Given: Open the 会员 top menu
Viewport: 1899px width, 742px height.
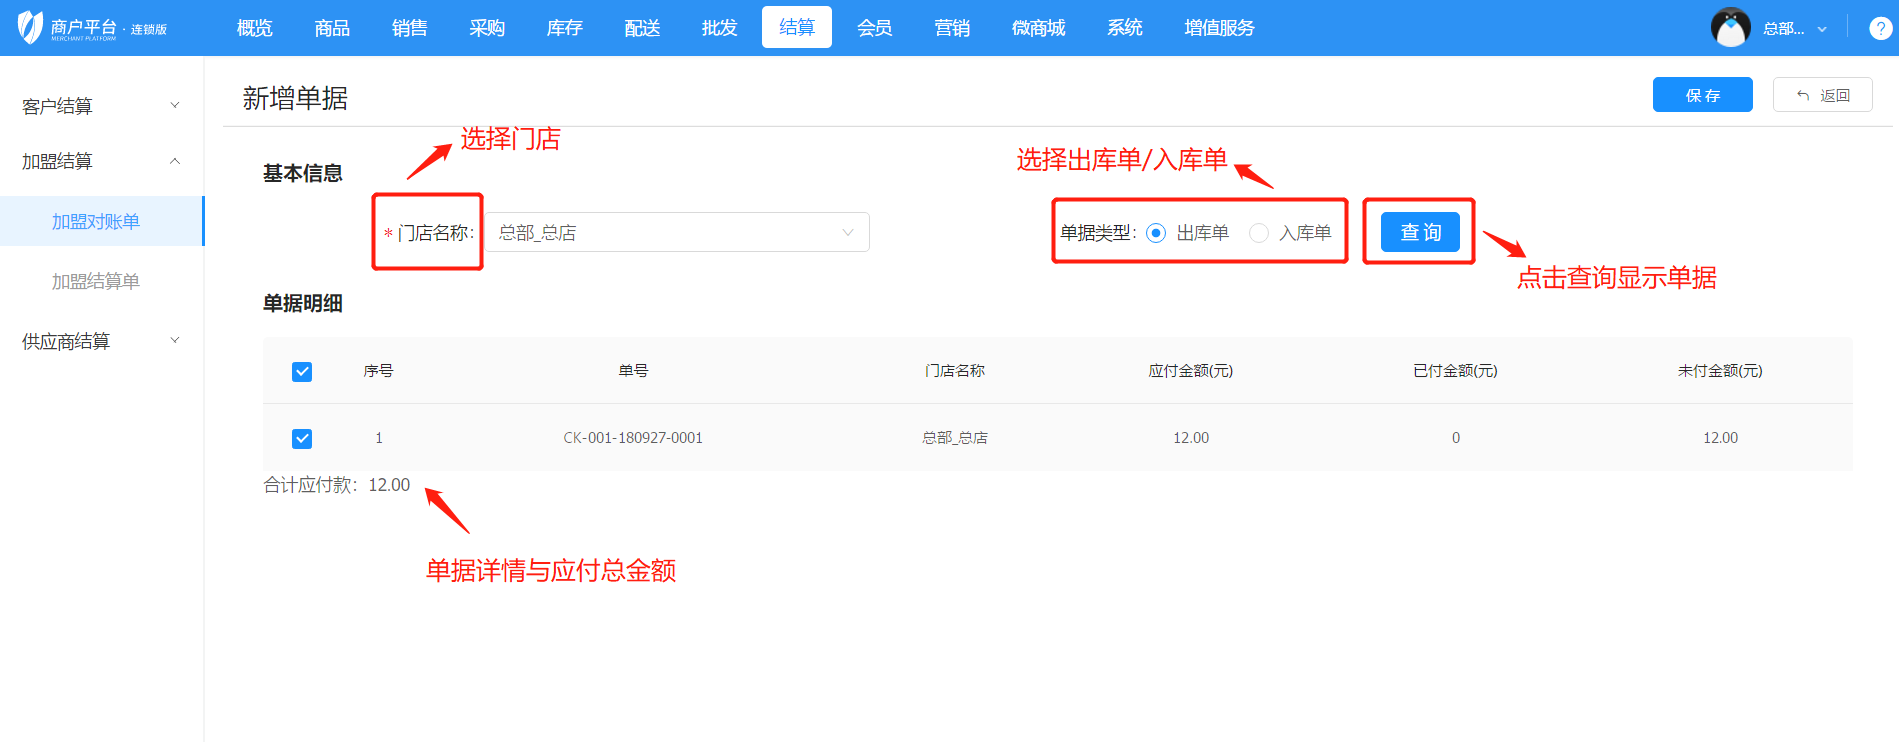Looking at the screenshot, I should coord(874,28).
